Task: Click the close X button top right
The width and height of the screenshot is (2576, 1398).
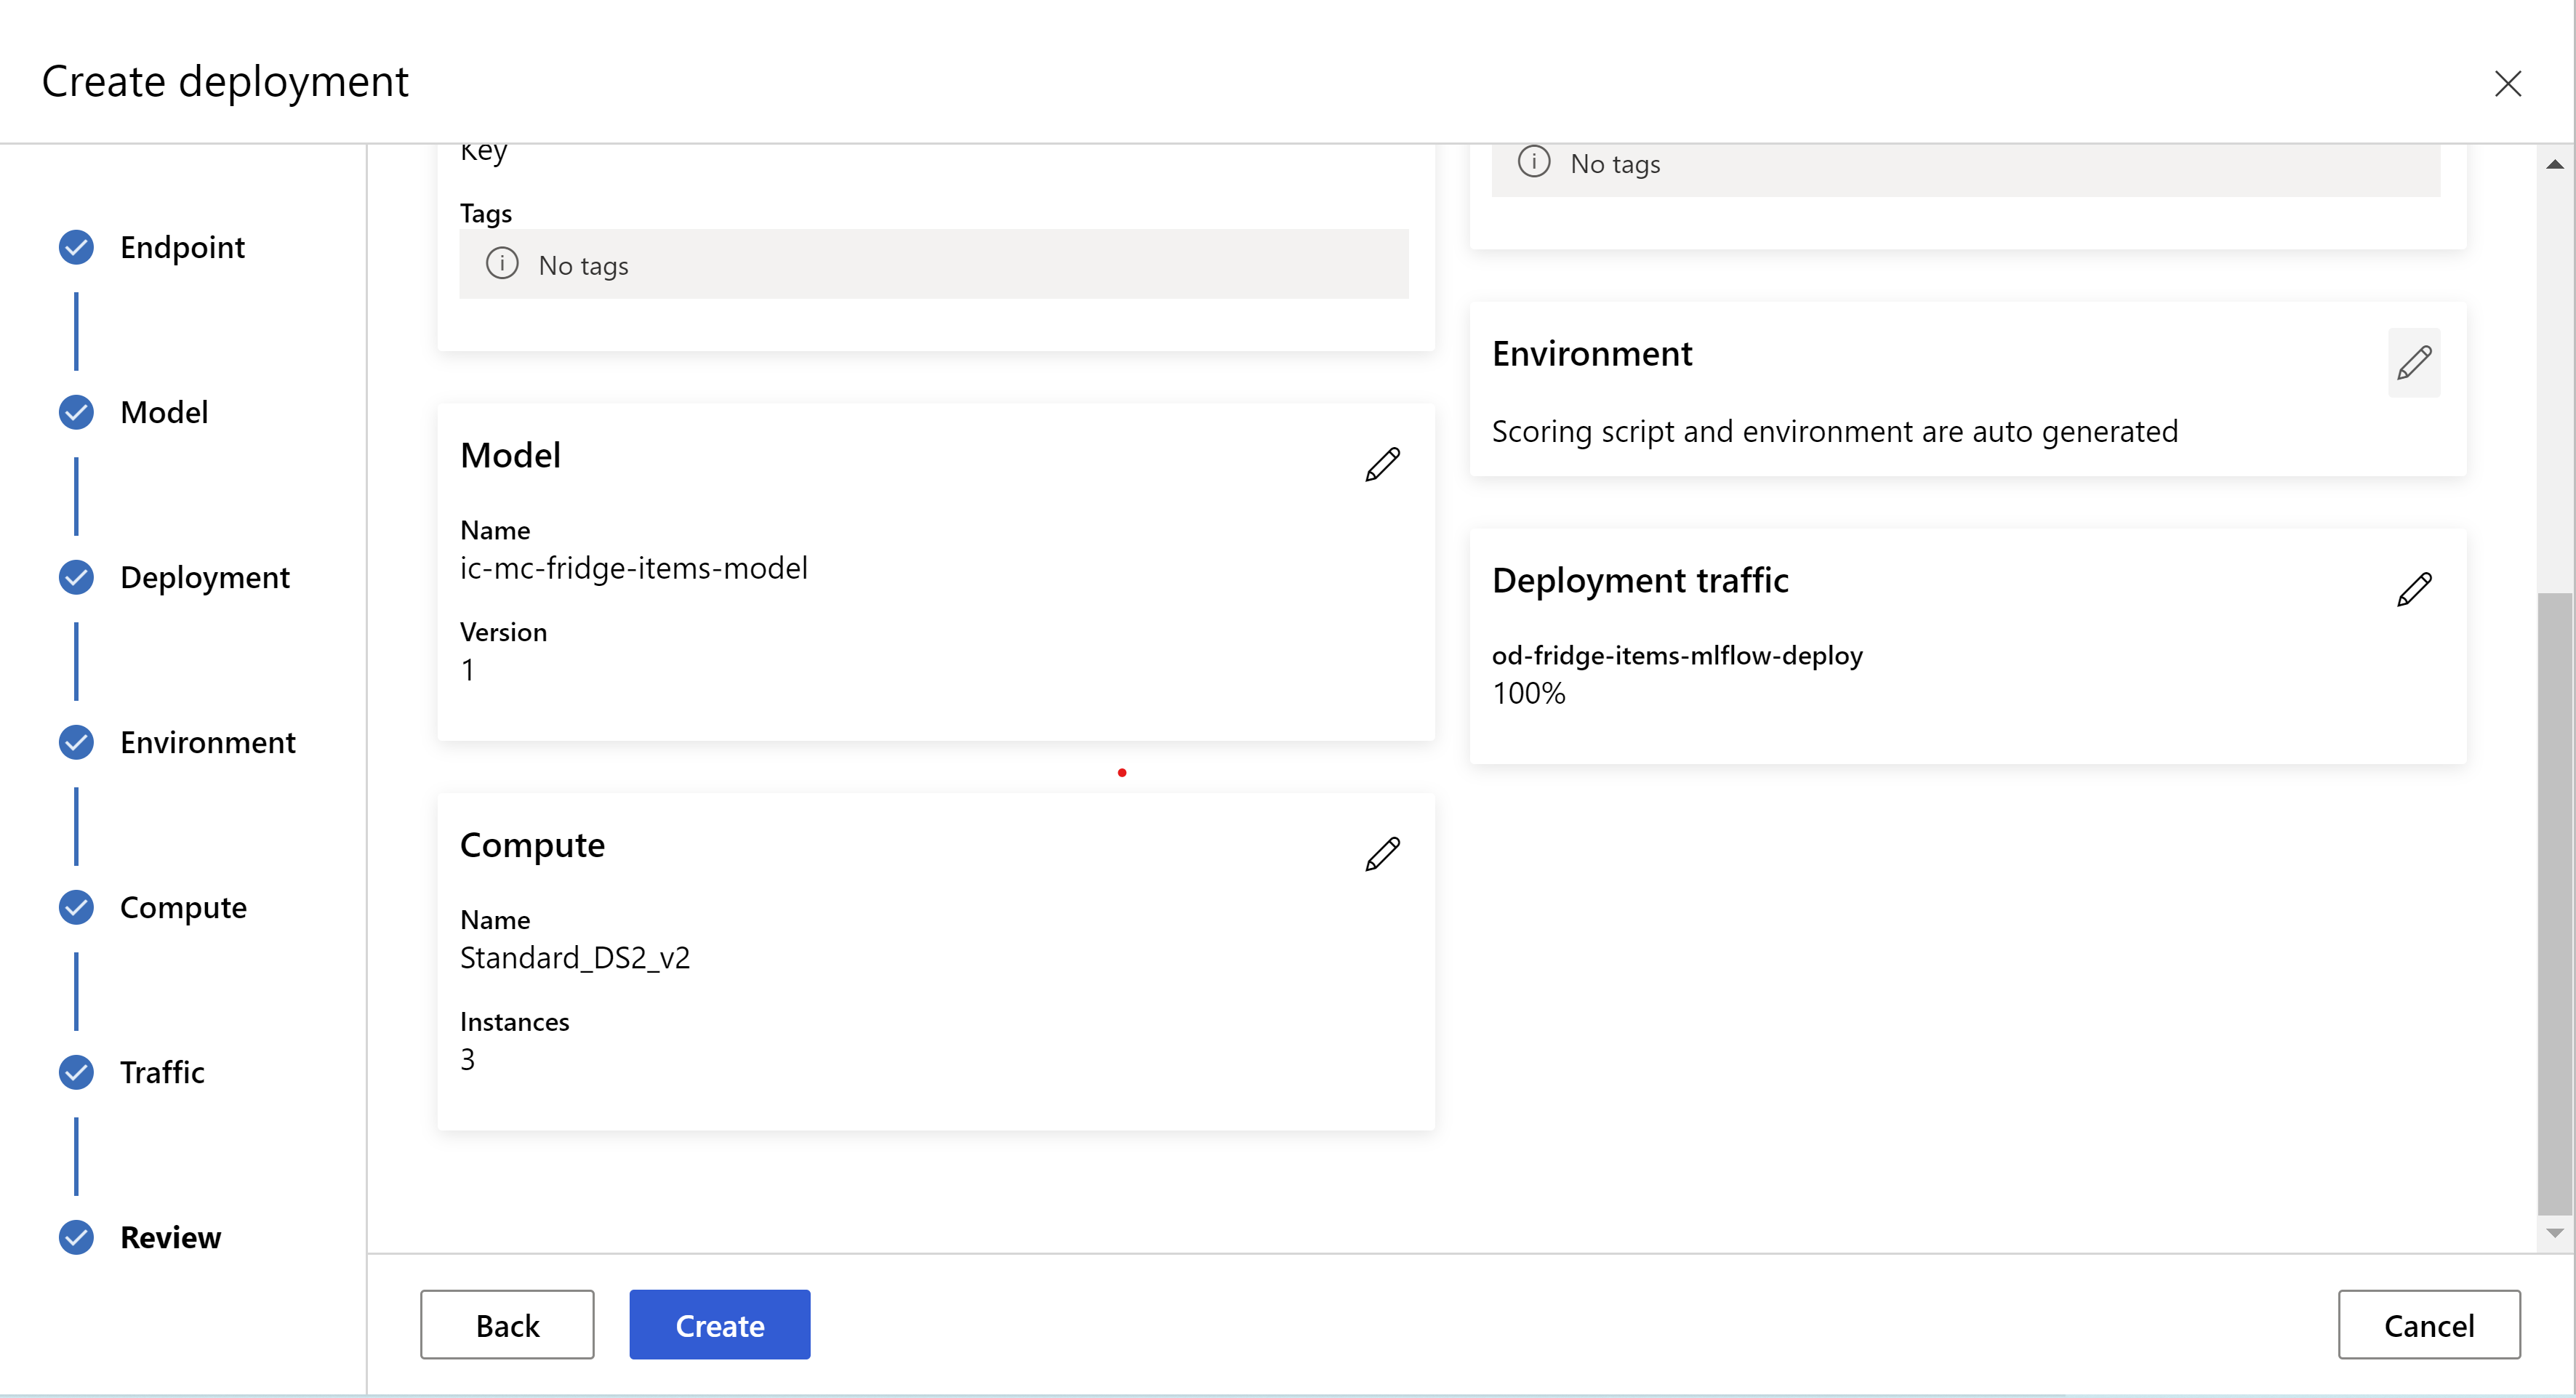Action: (2509, 81)
